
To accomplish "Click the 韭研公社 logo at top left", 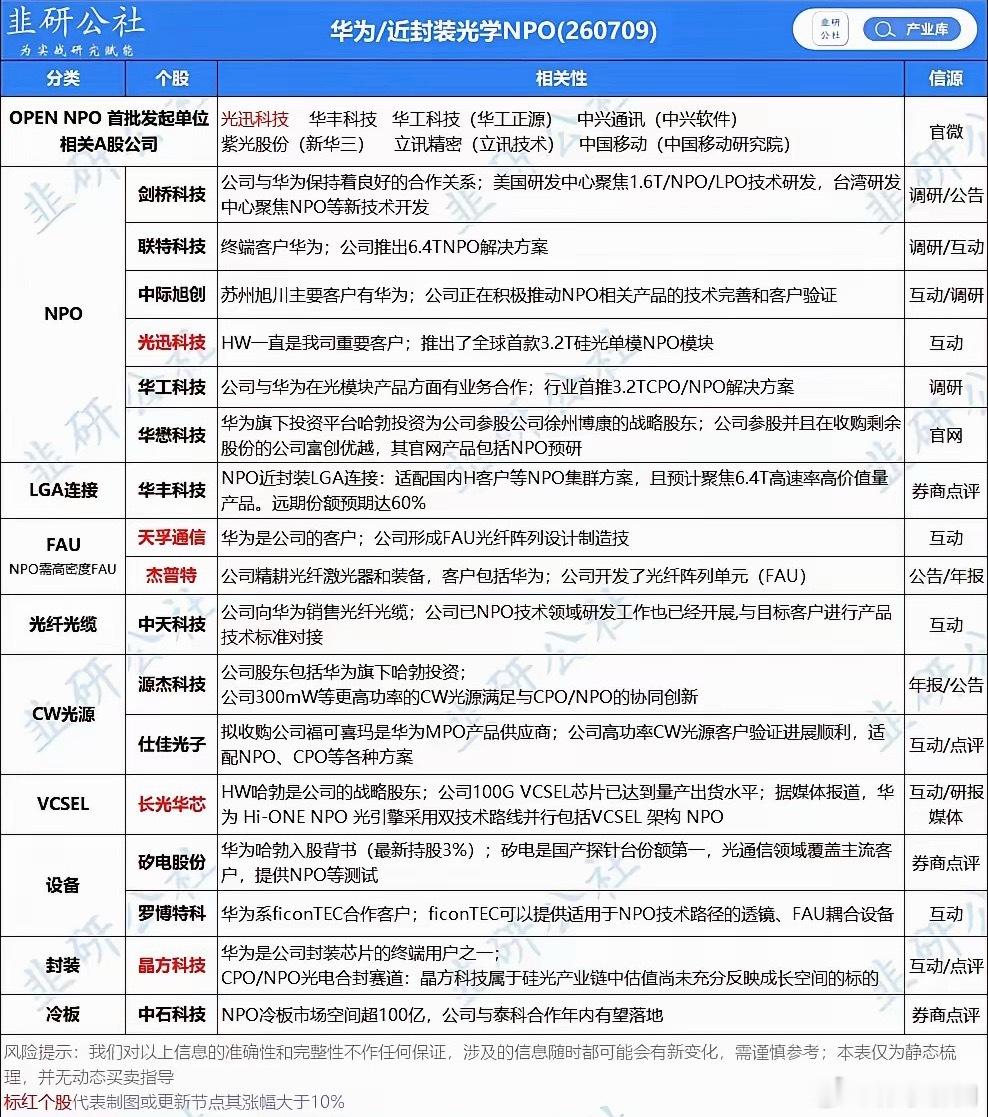I will coord(75,30).
